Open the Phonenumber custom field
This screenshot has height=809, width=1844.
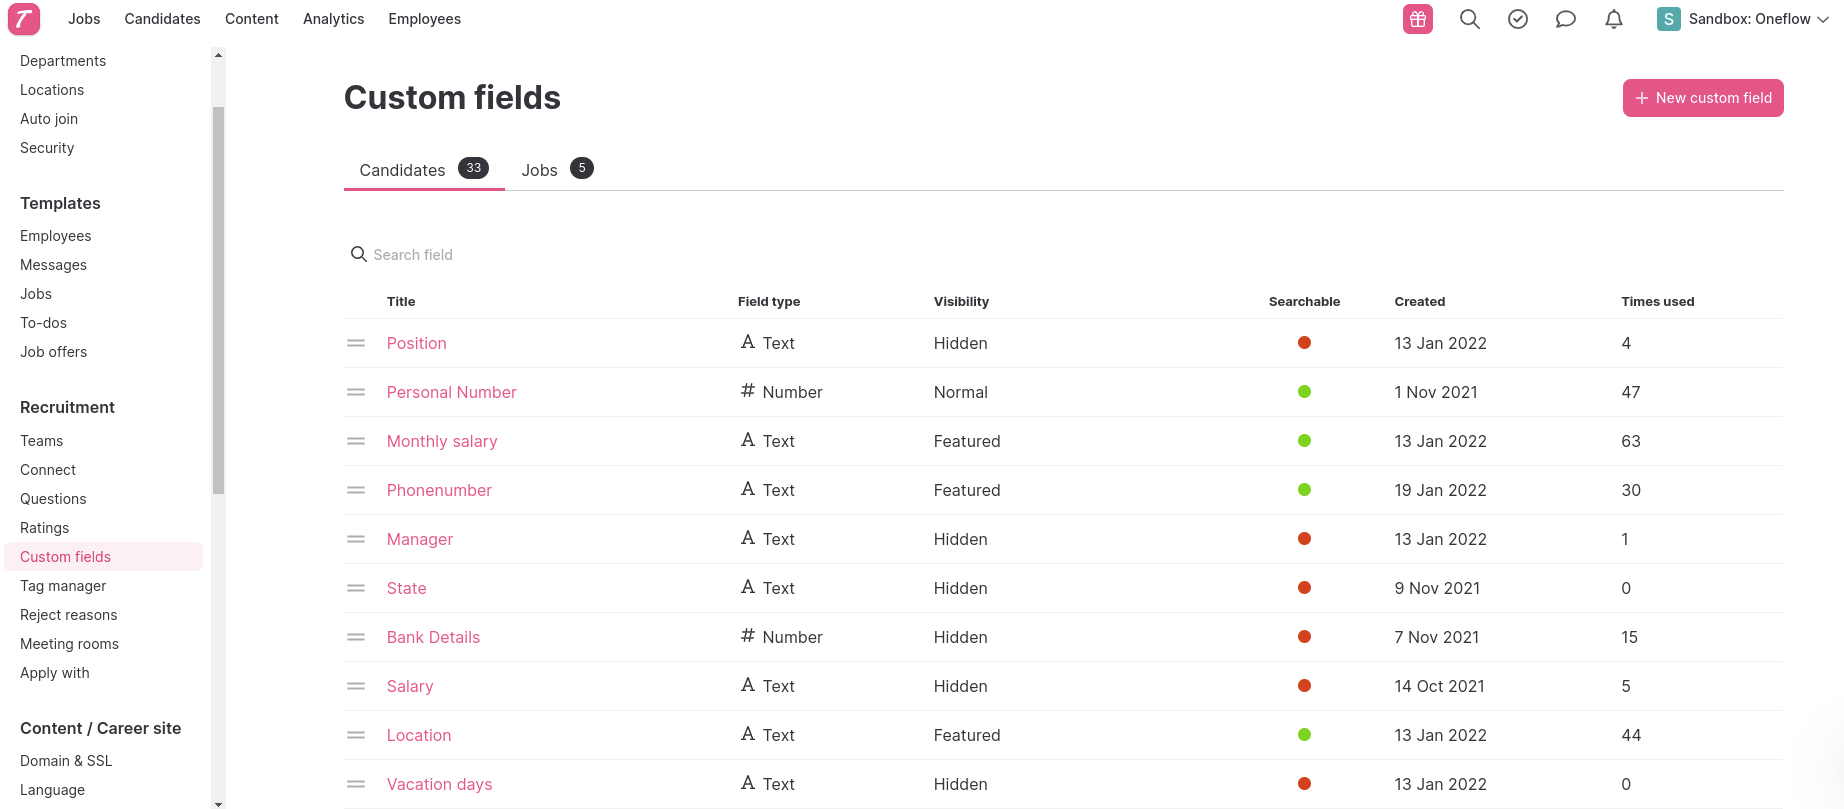pyautogui.click(x=439, y=490)
